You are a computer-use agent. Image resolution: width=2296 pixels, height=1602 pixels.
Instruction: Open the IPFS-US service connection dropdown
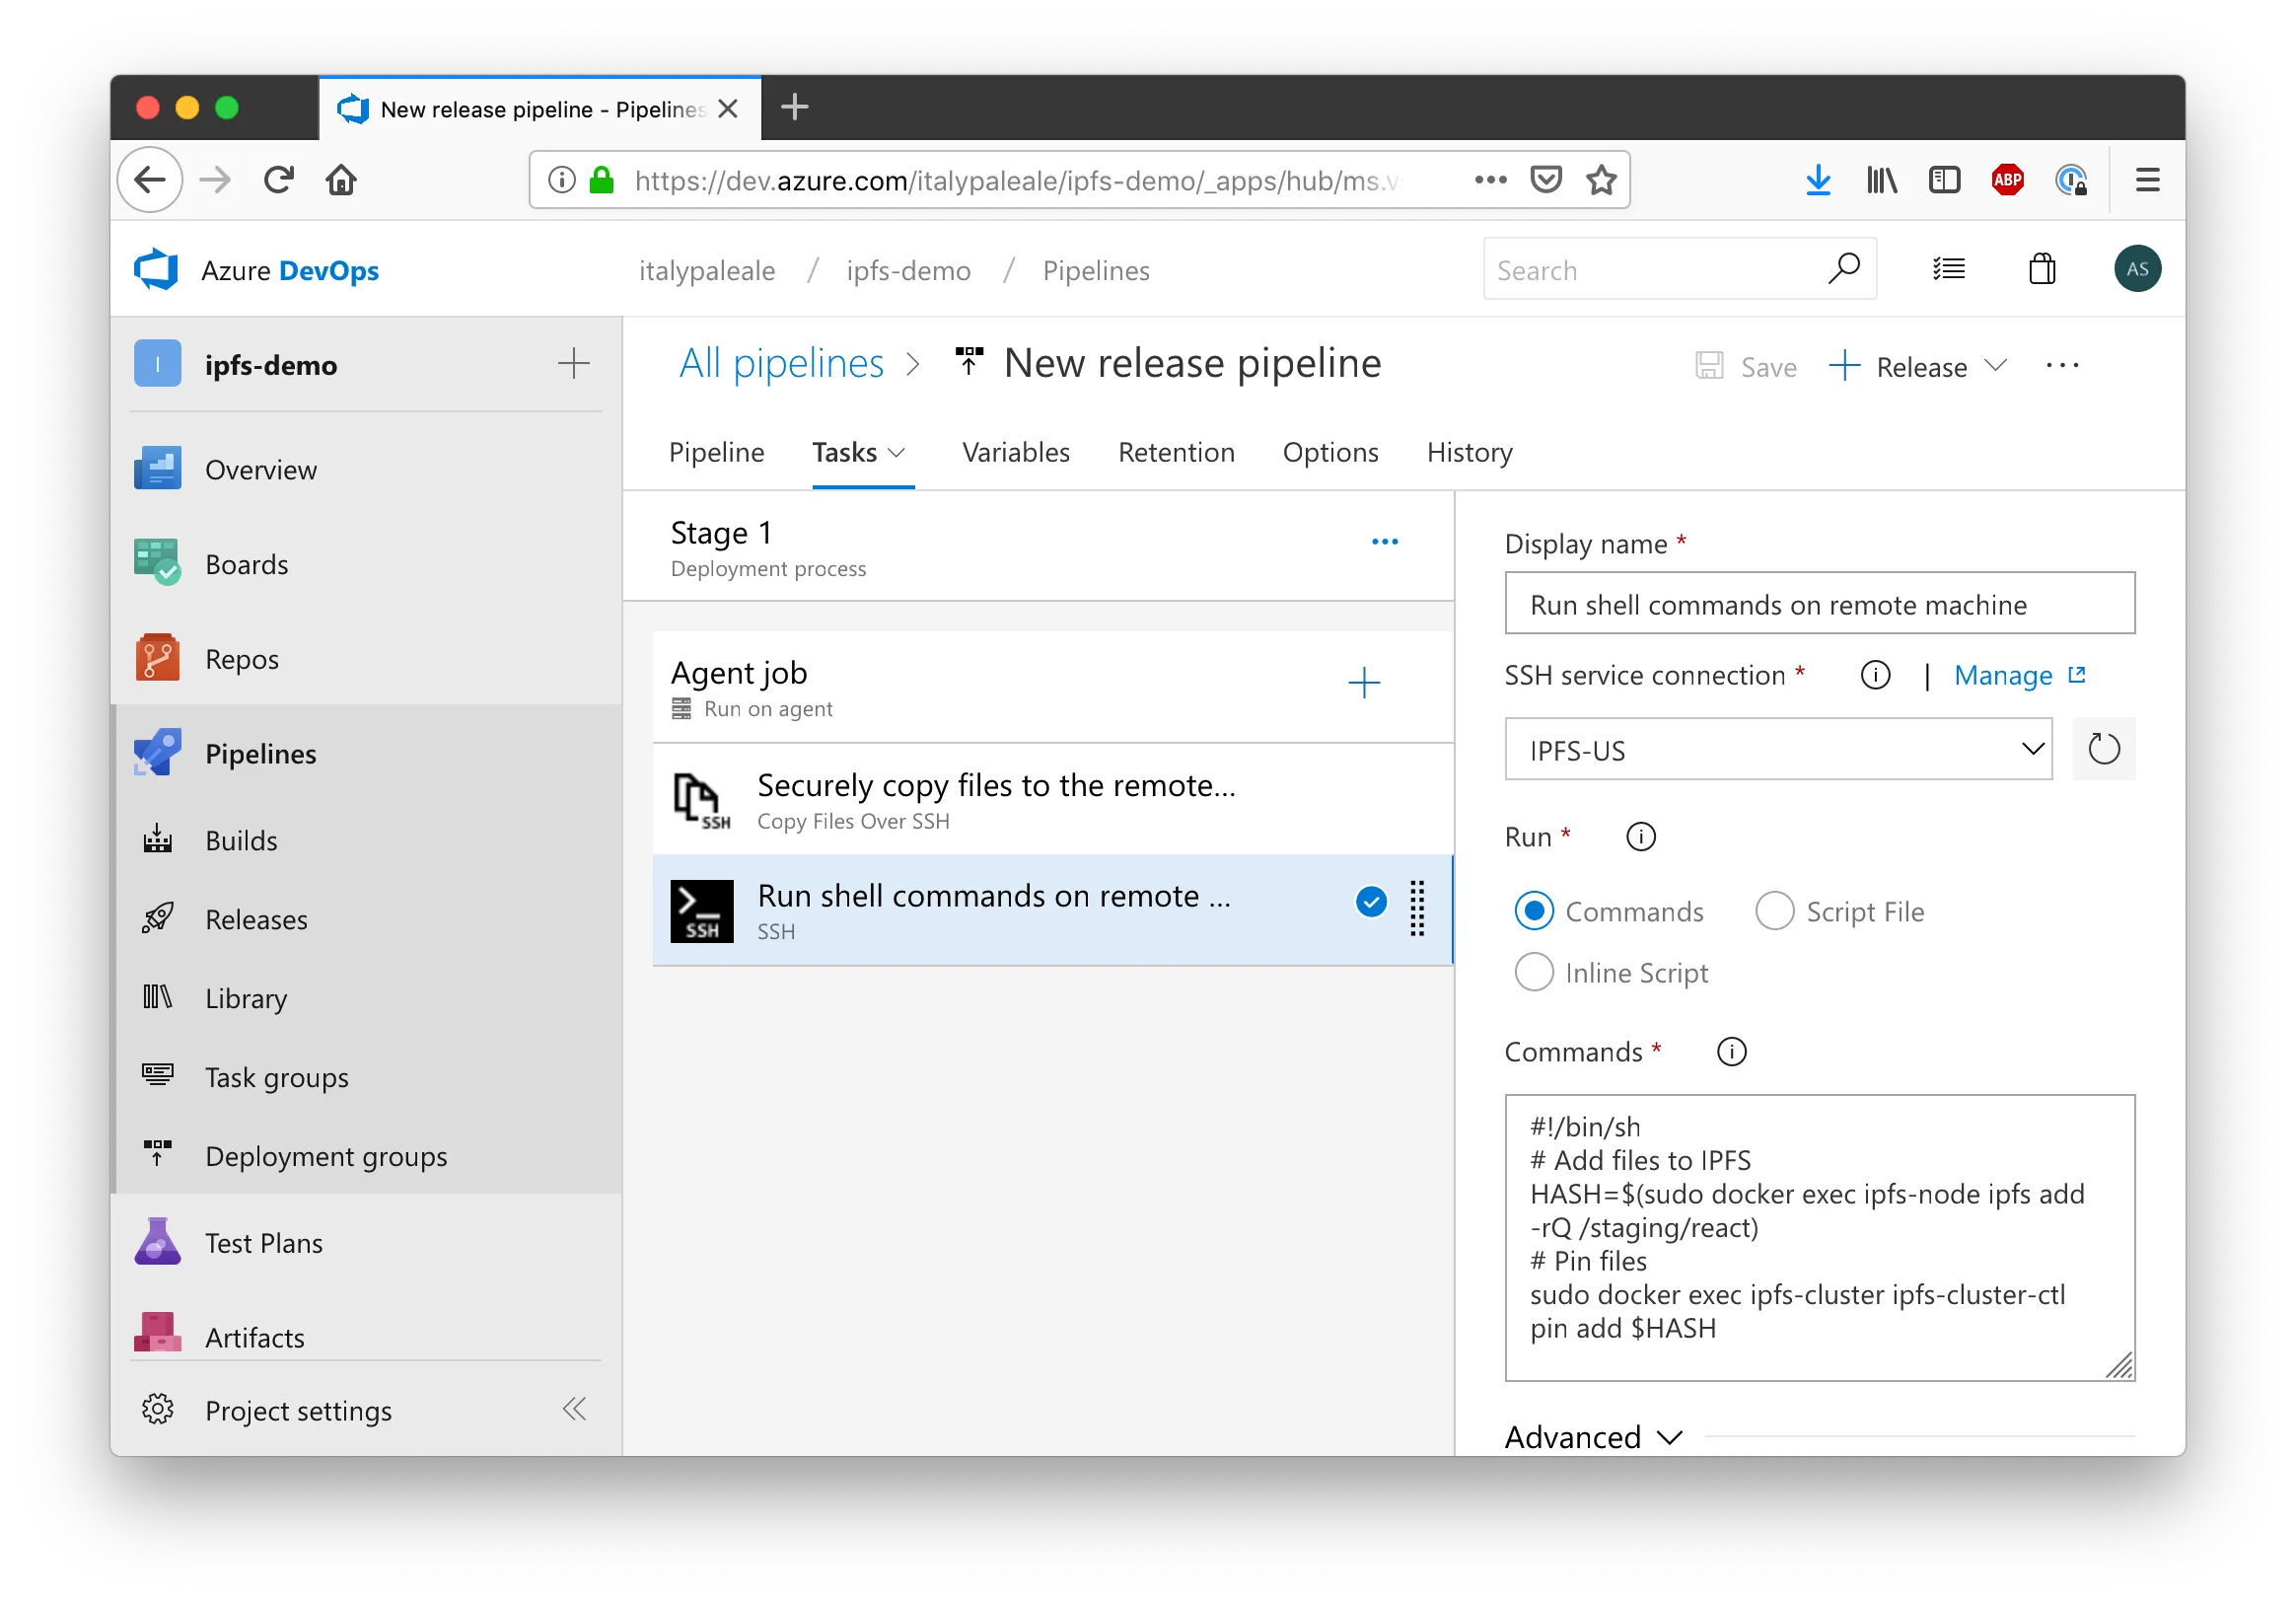coord(1777,749)
